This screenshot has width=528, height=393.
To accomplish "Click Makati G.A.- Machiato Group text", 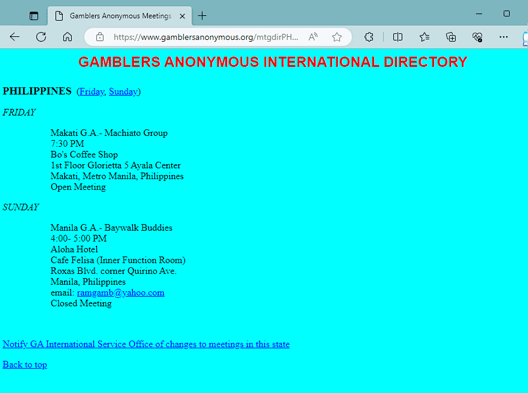I will coord(109,133).
